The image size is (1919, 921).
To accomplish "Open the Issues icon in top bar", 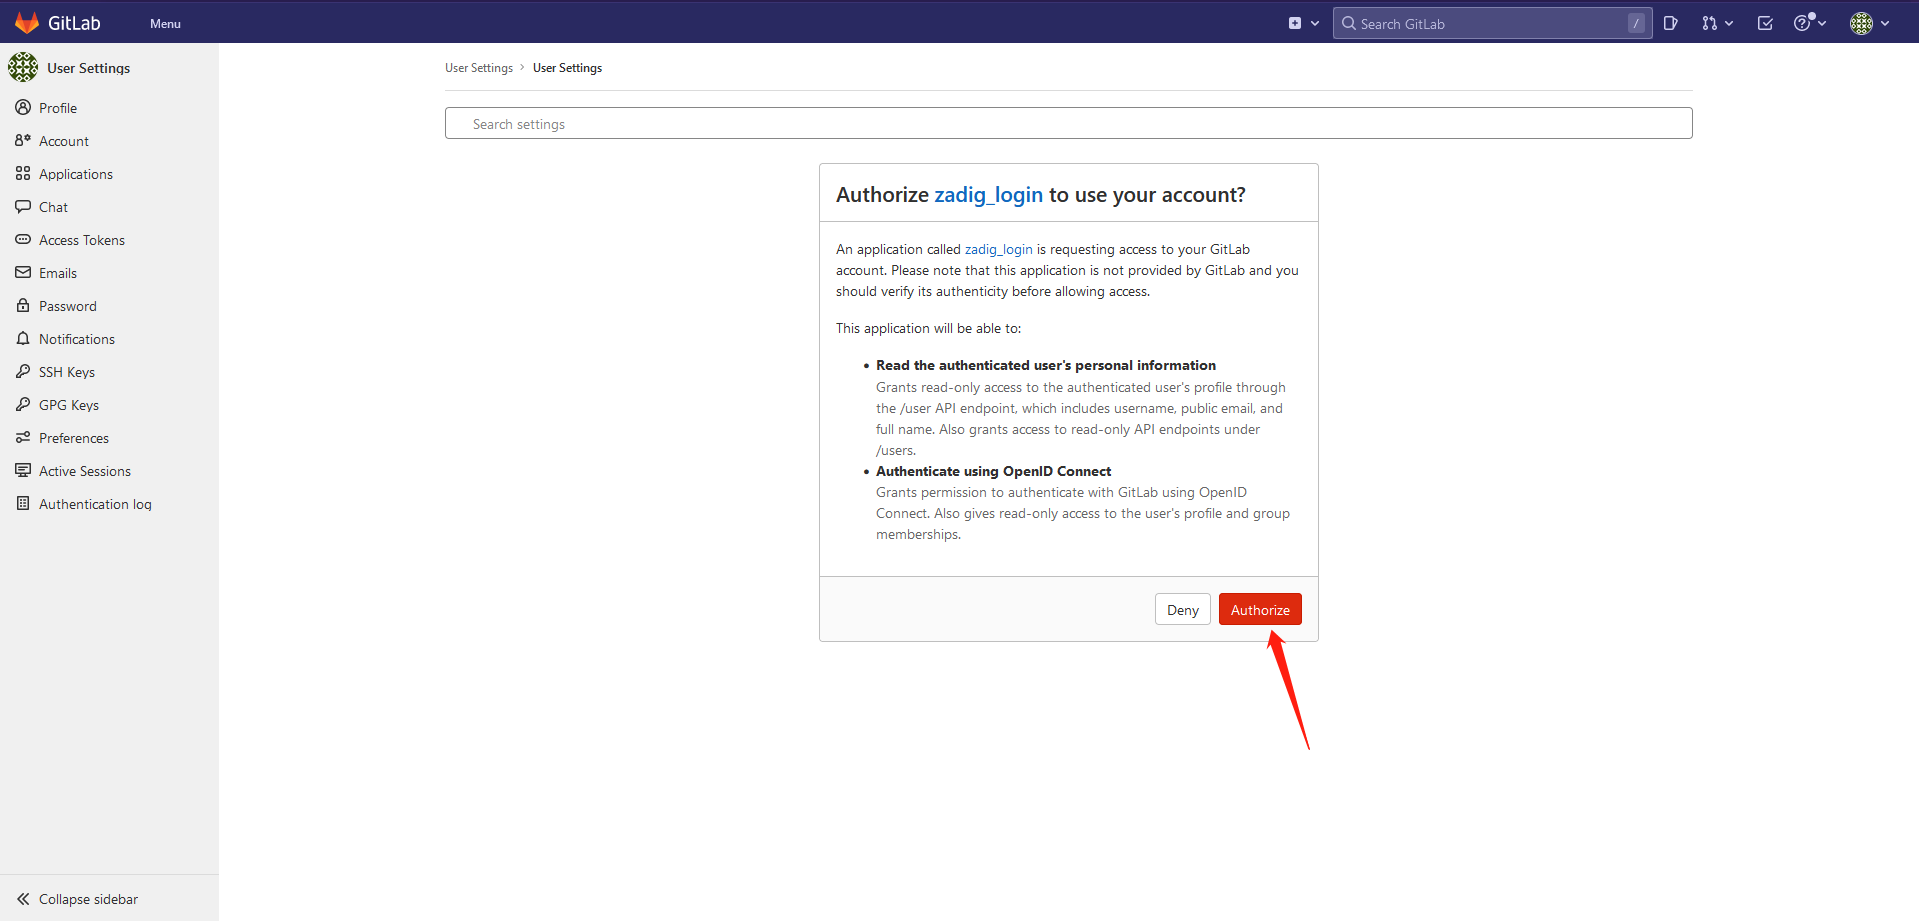I will (x=1670, y=23).
